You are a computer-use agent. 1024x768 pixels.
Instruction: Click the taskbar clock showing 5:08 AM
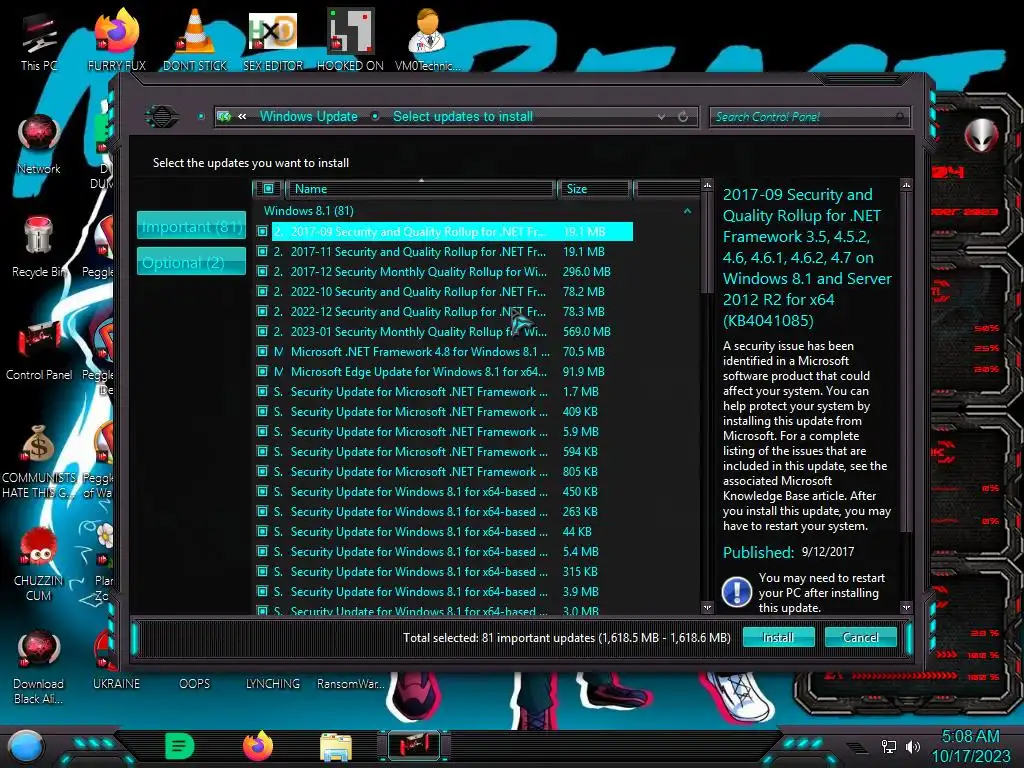(970, 746)
